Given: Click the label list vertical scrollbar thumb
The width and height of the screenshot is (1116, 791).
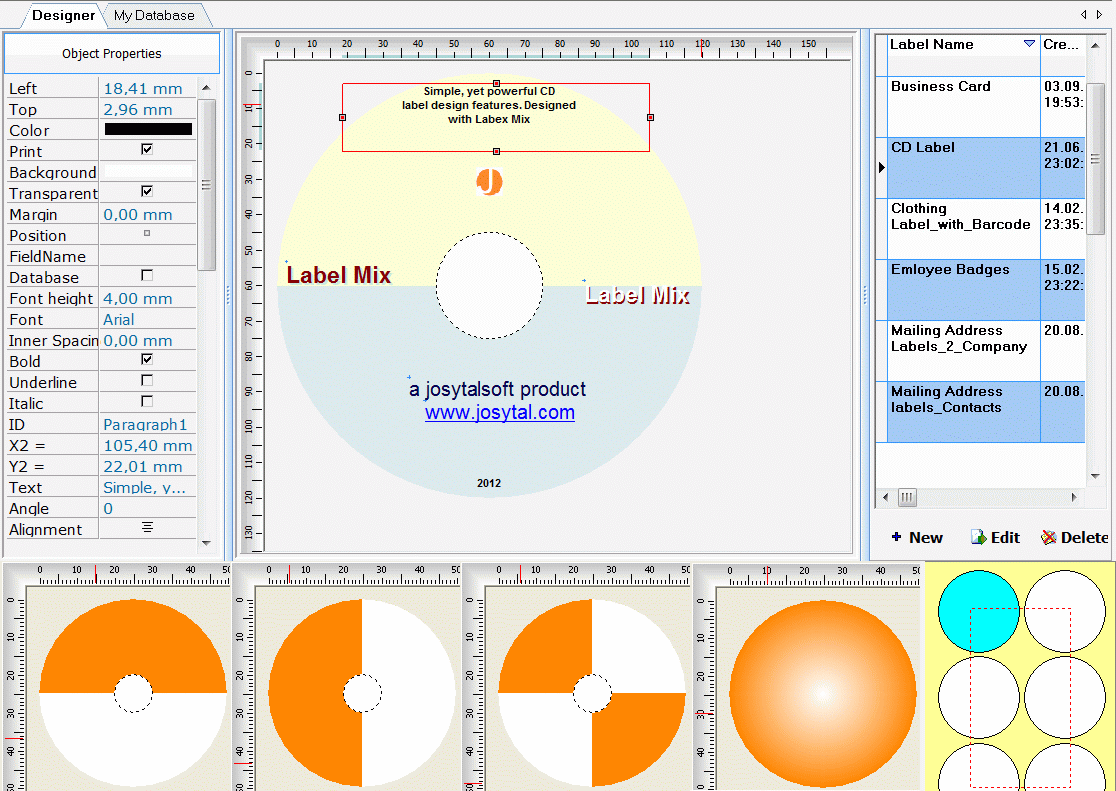Looking at the screenshot, I should (x=1095, y=160).
